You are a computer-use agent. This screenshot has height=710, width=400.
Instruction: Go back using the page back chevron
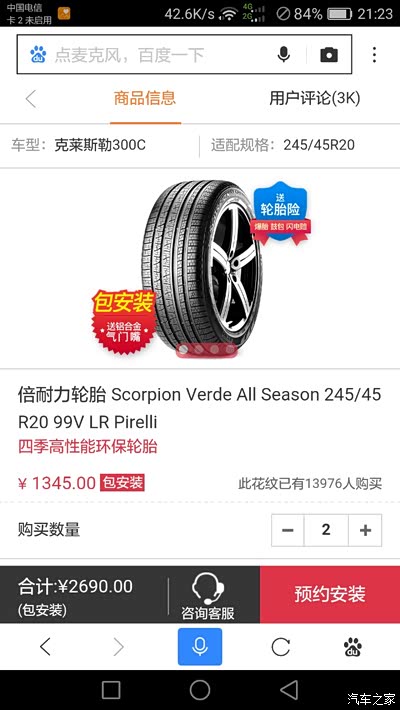pos(31,99)
